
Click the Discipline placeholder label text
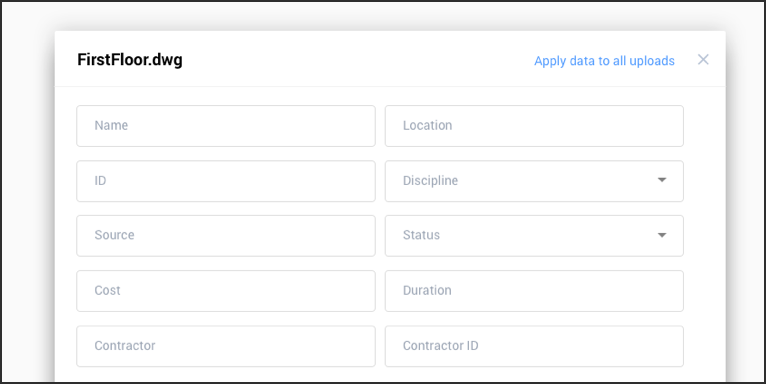click(x=430, y=181)
